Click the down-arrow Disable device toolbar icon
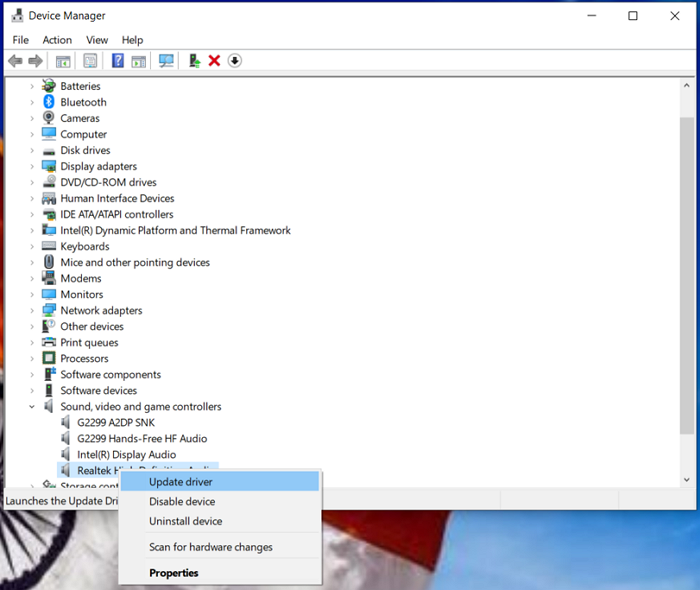This screenshot has height=590, width=700. (x=235, y=61)
